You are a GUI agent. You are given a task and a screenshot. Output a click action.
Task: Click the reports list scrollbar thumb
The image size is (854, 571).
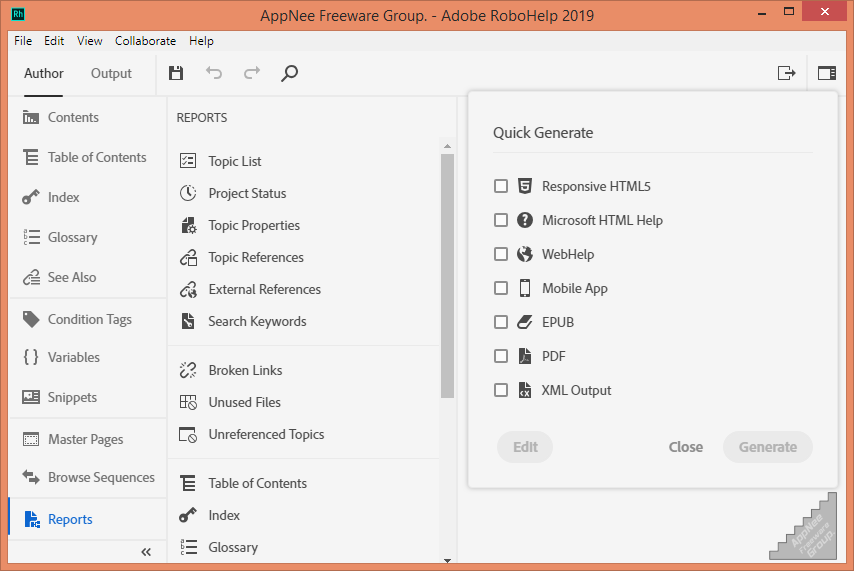[x=447, y=276]
